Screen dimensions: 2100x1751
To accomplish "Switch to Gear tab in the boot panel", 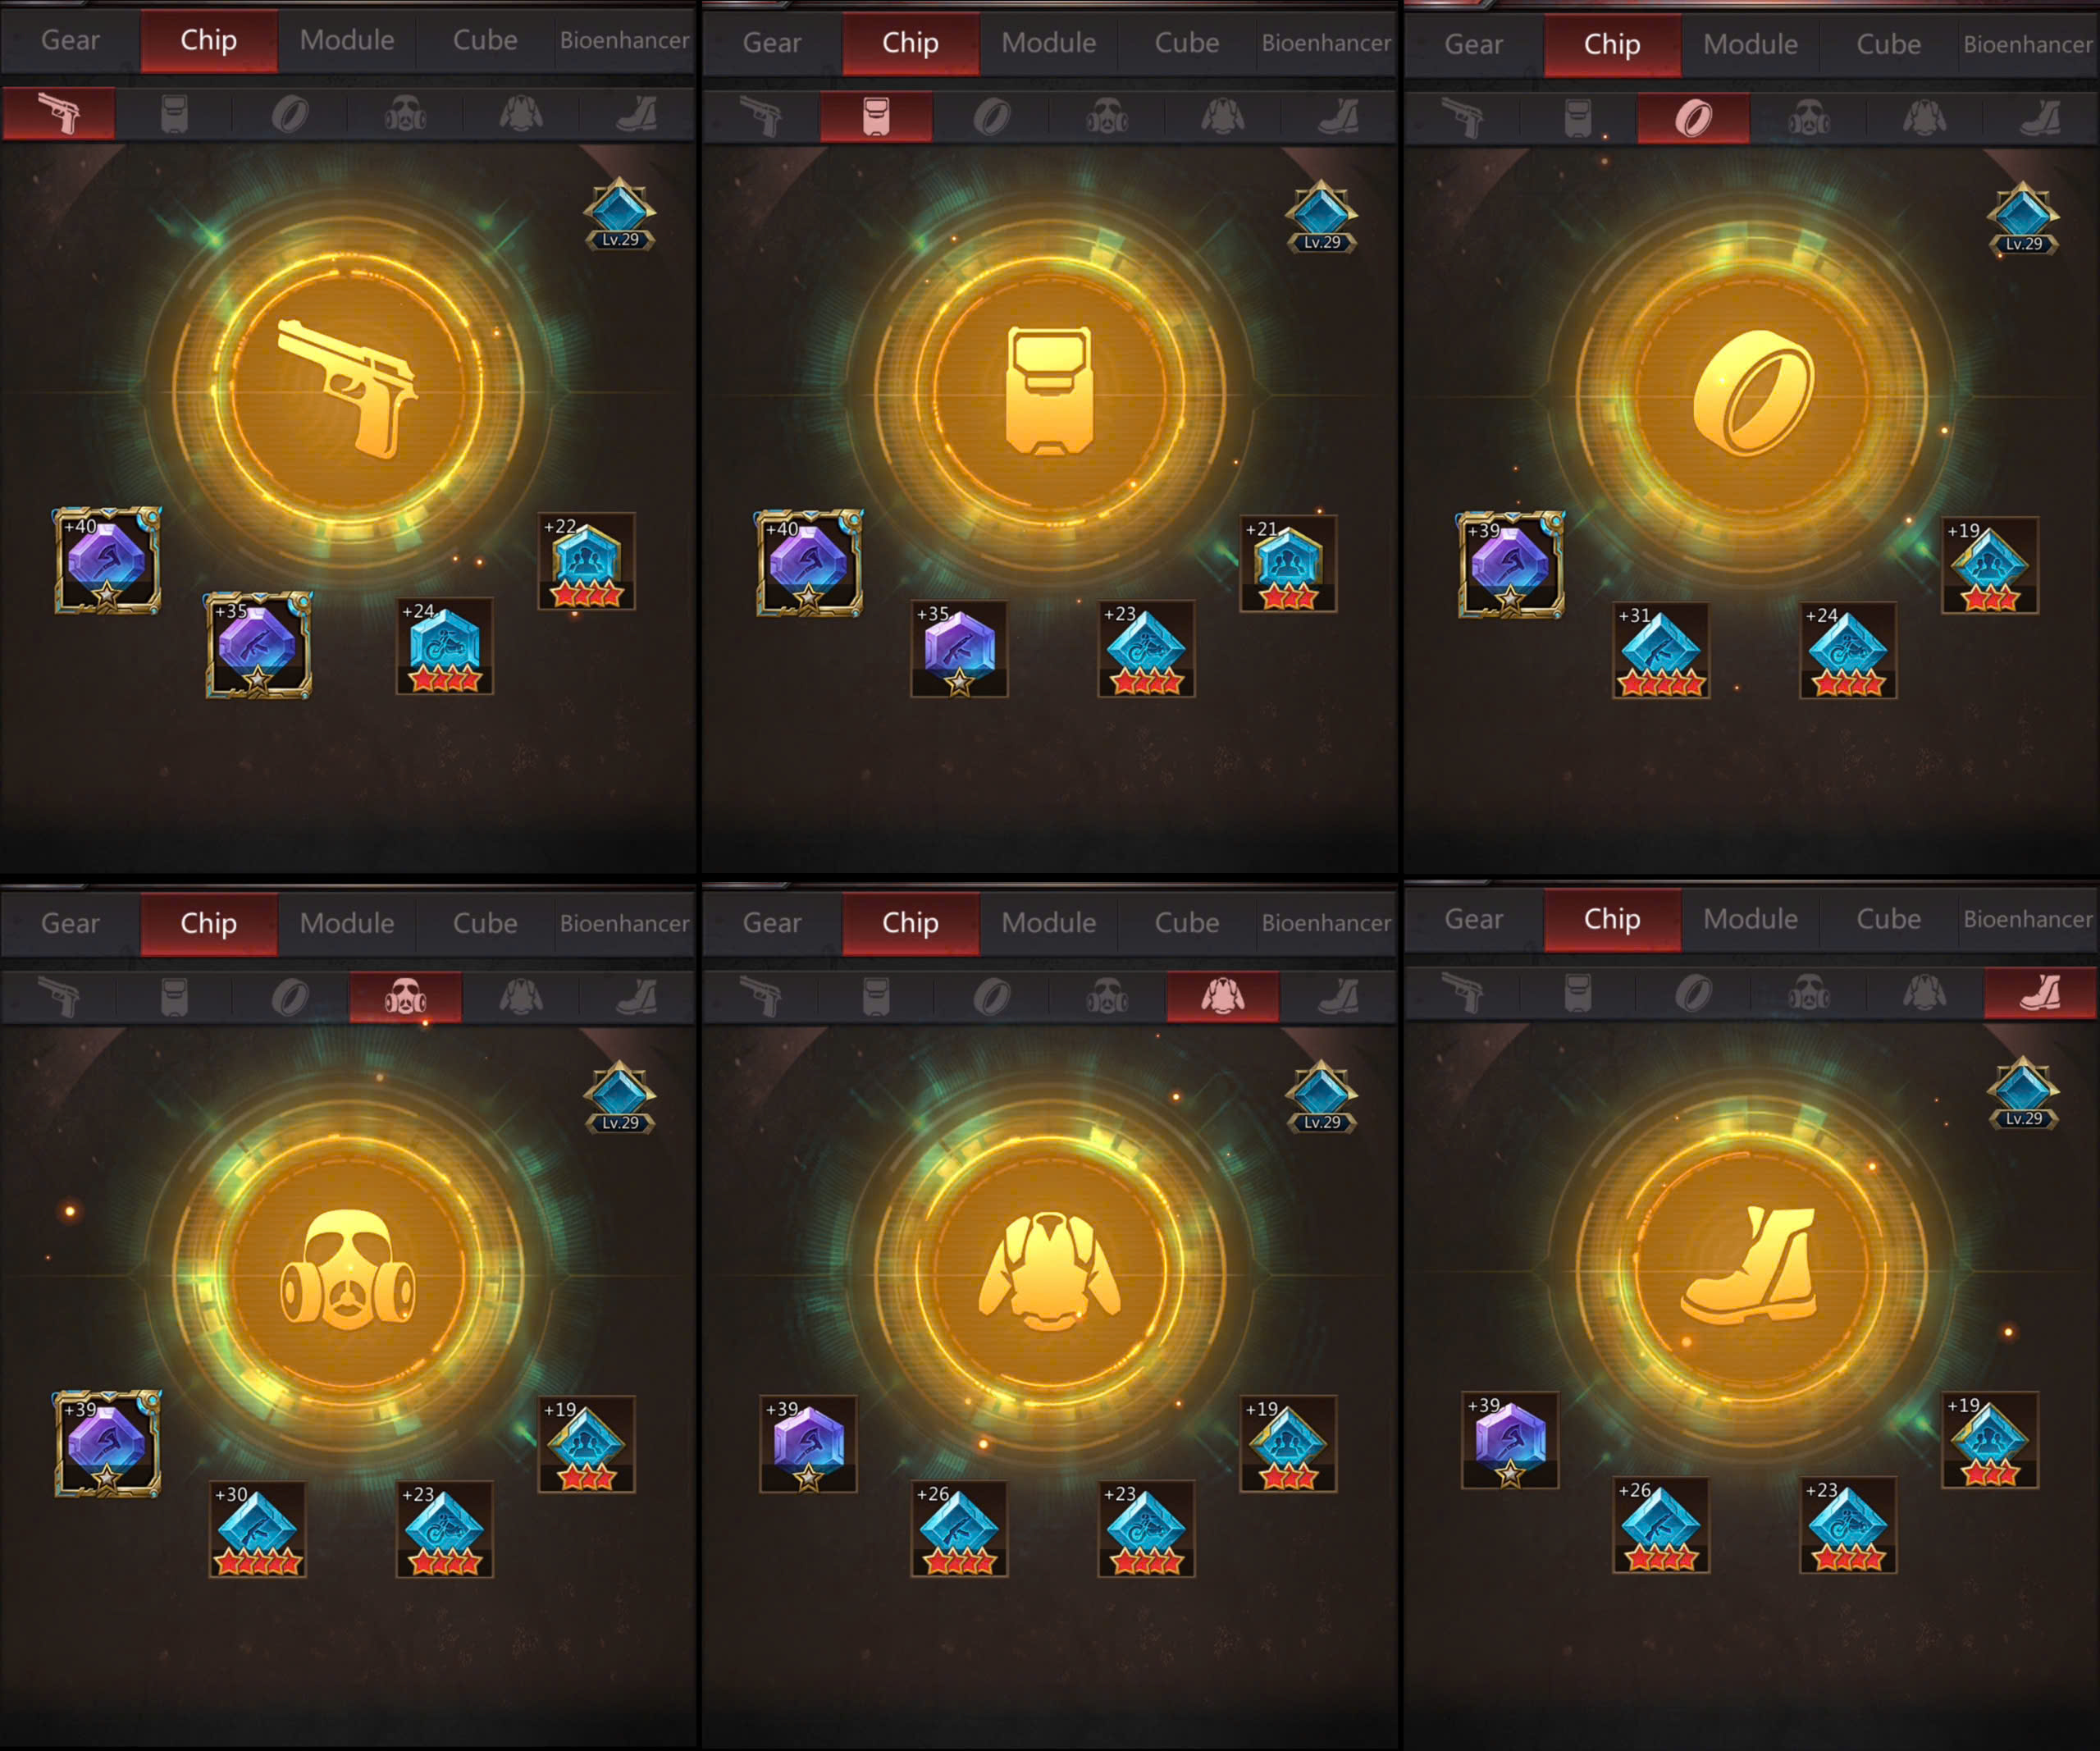I will 1473,919.
